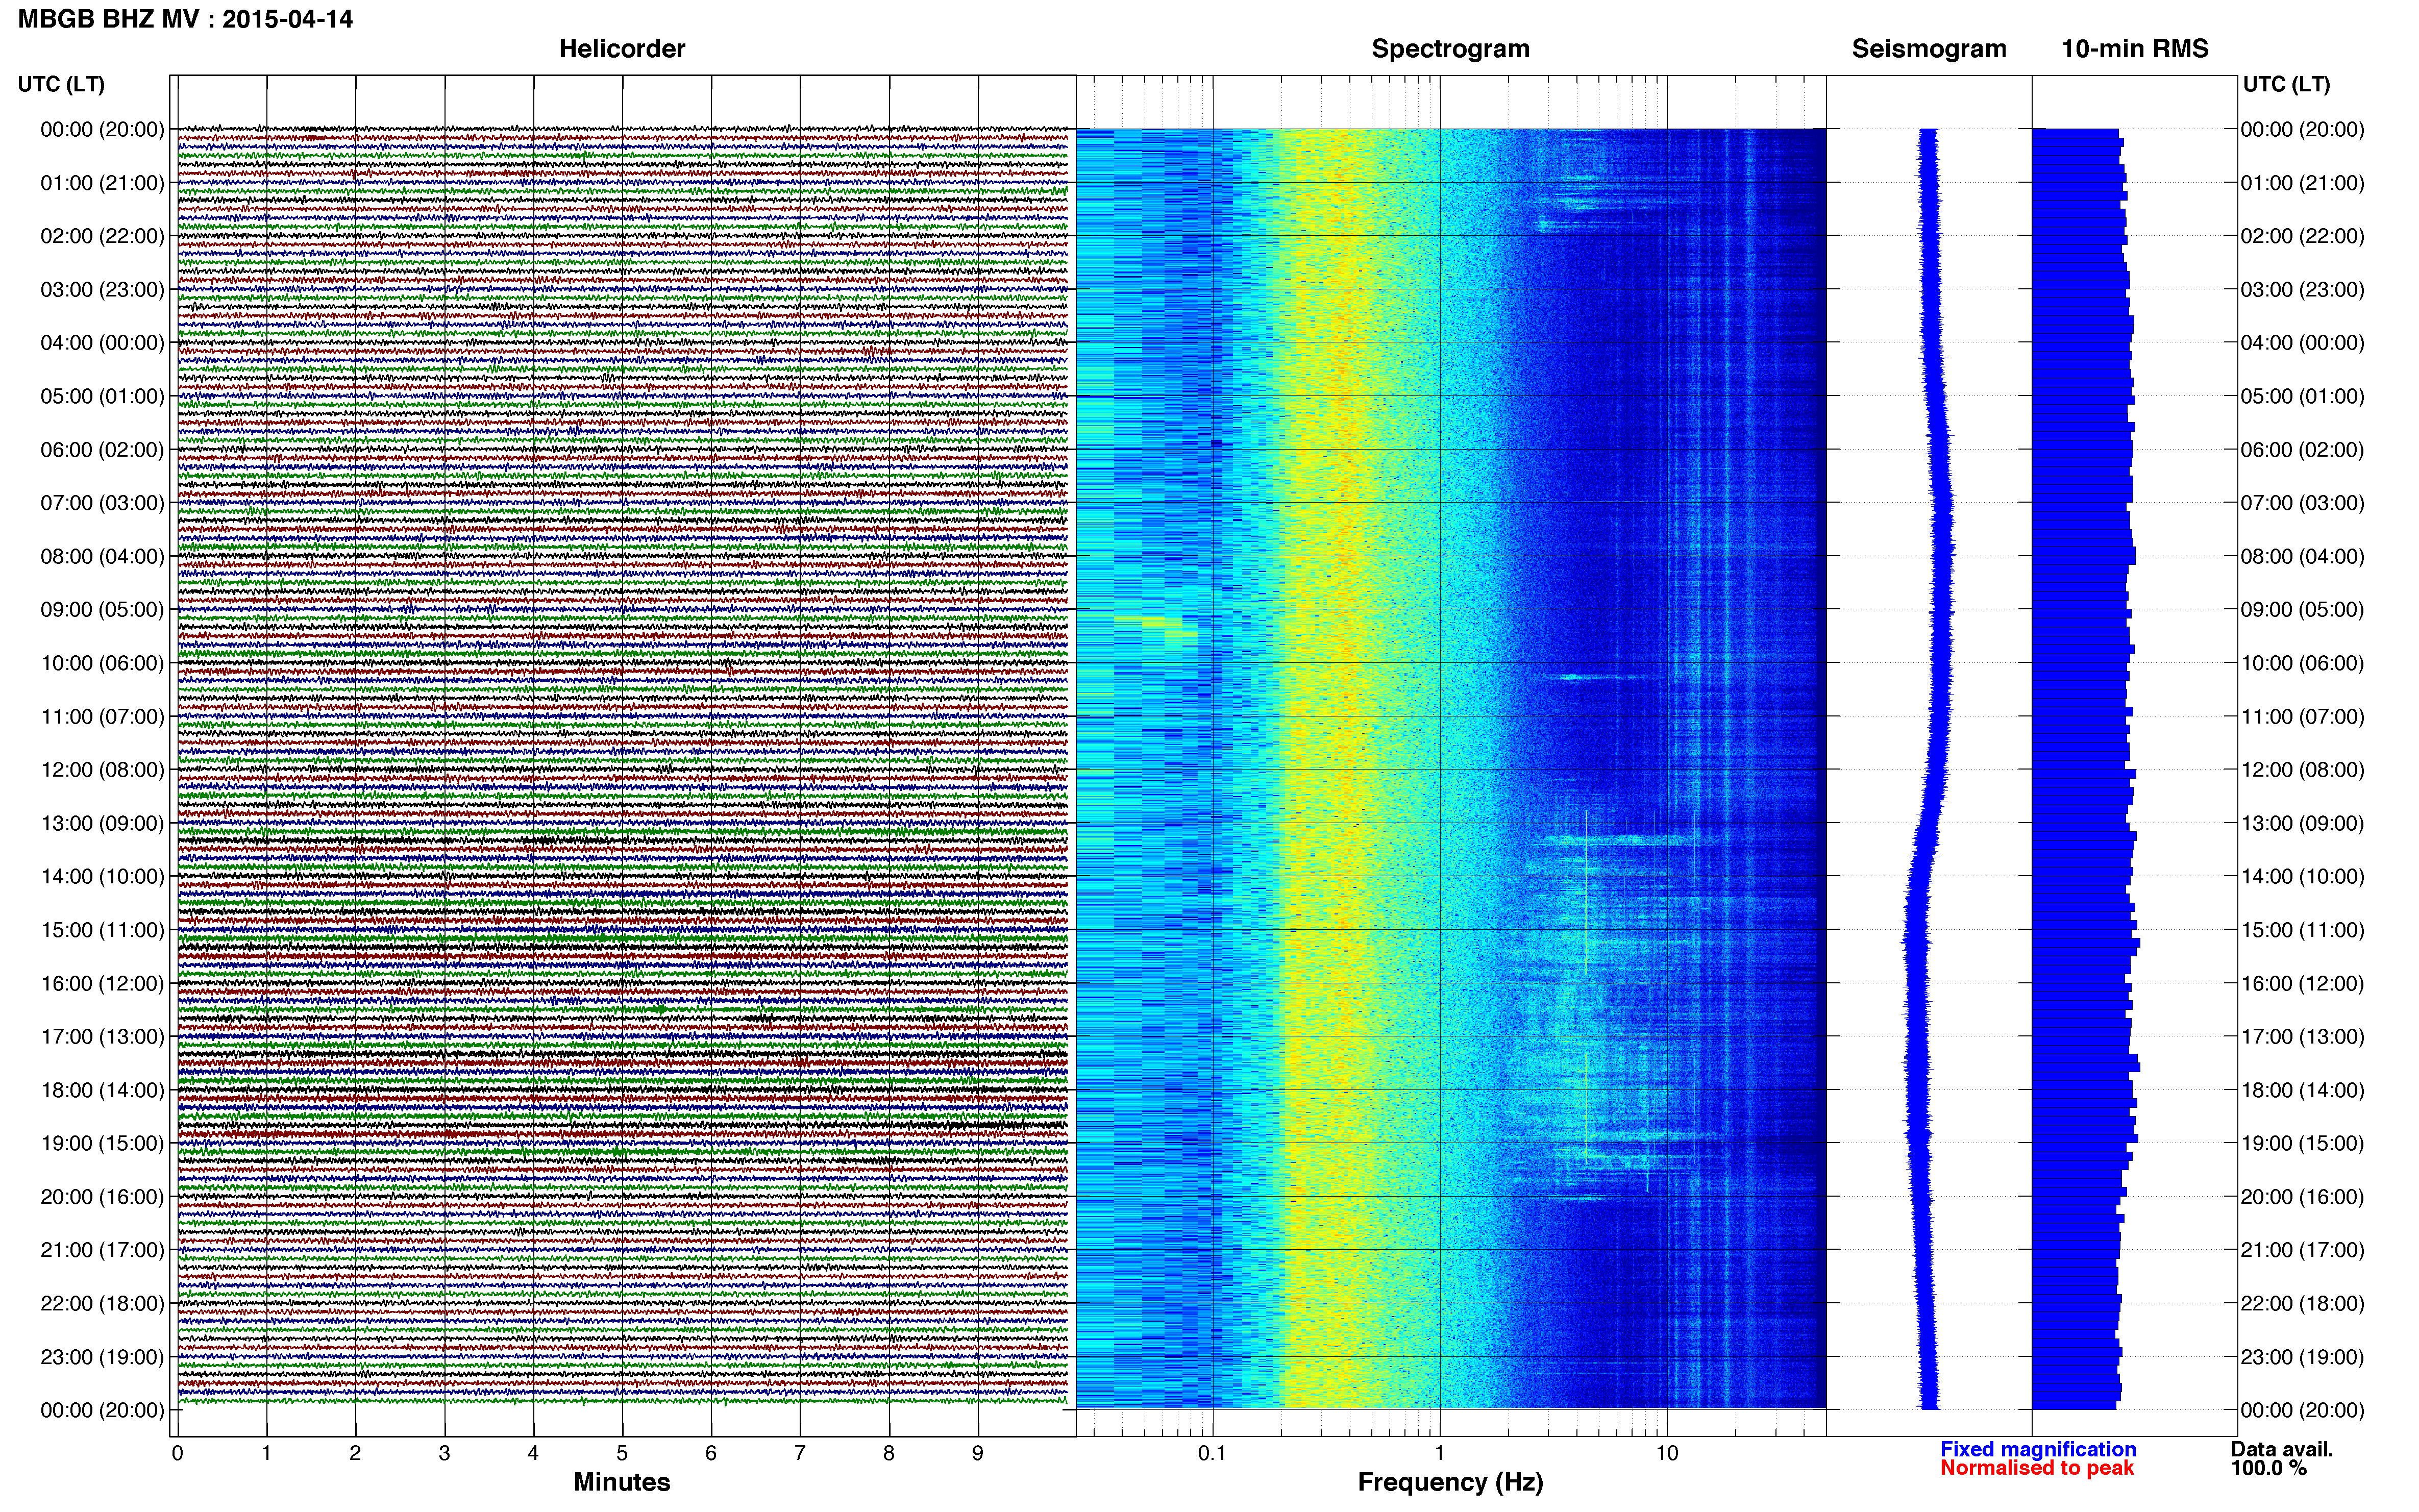Click the '10' frequency axis tick
Screen dimensions: 2419x1512
[1666, 1453]
